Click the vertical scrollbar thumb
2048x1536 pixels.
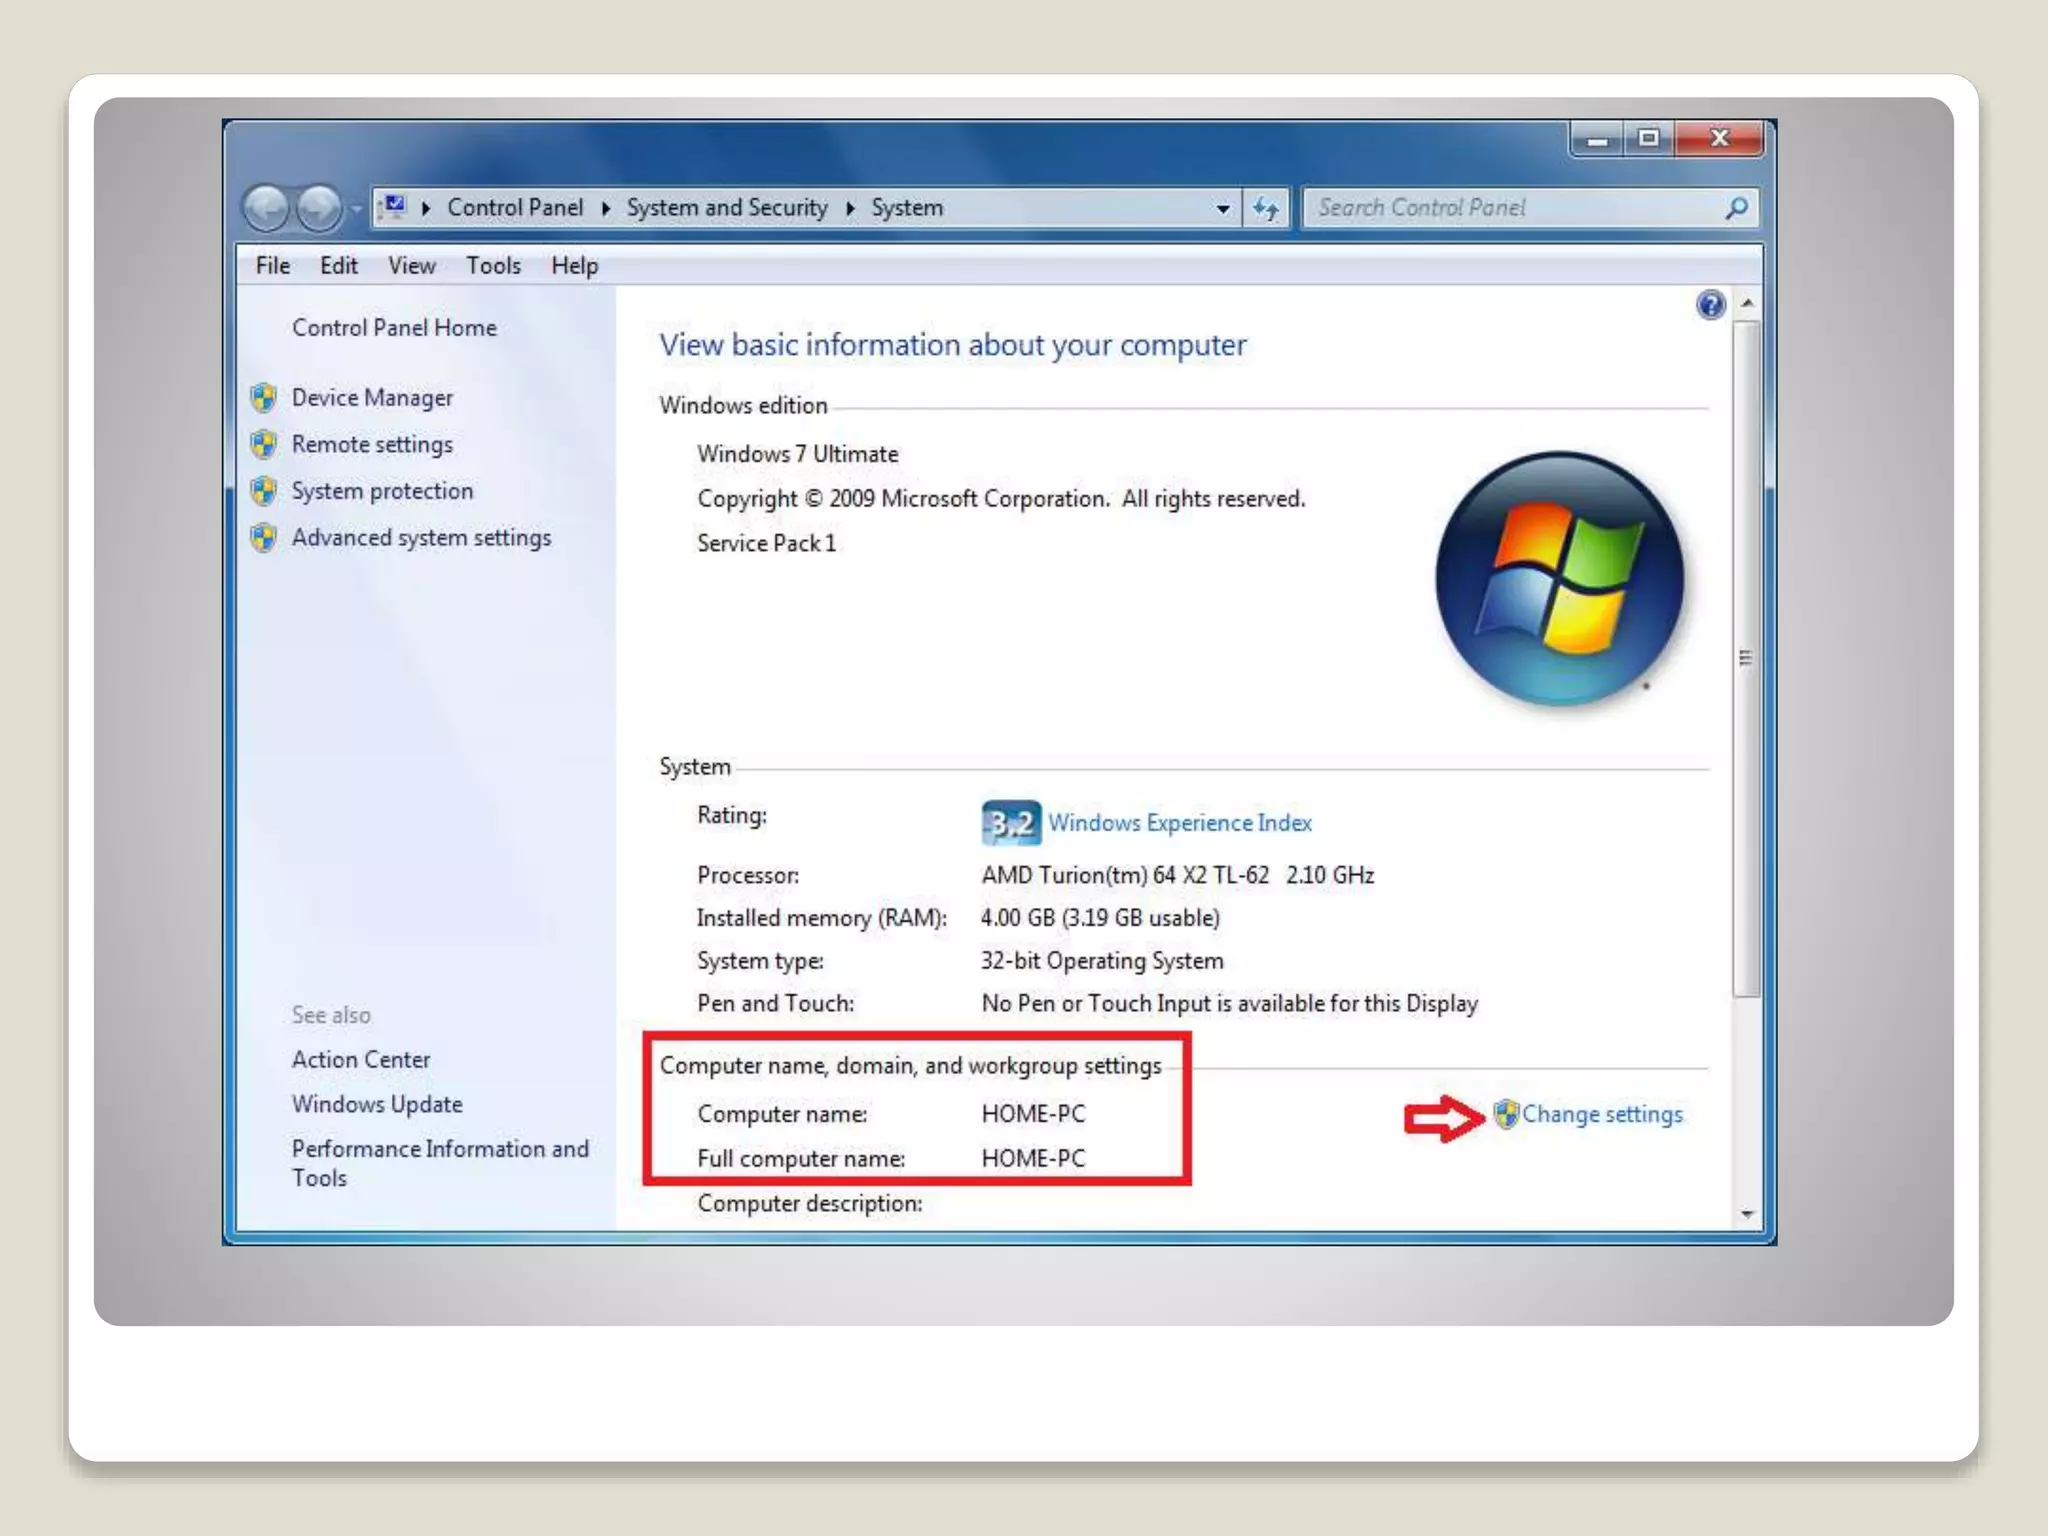[x=1746, y=657]
